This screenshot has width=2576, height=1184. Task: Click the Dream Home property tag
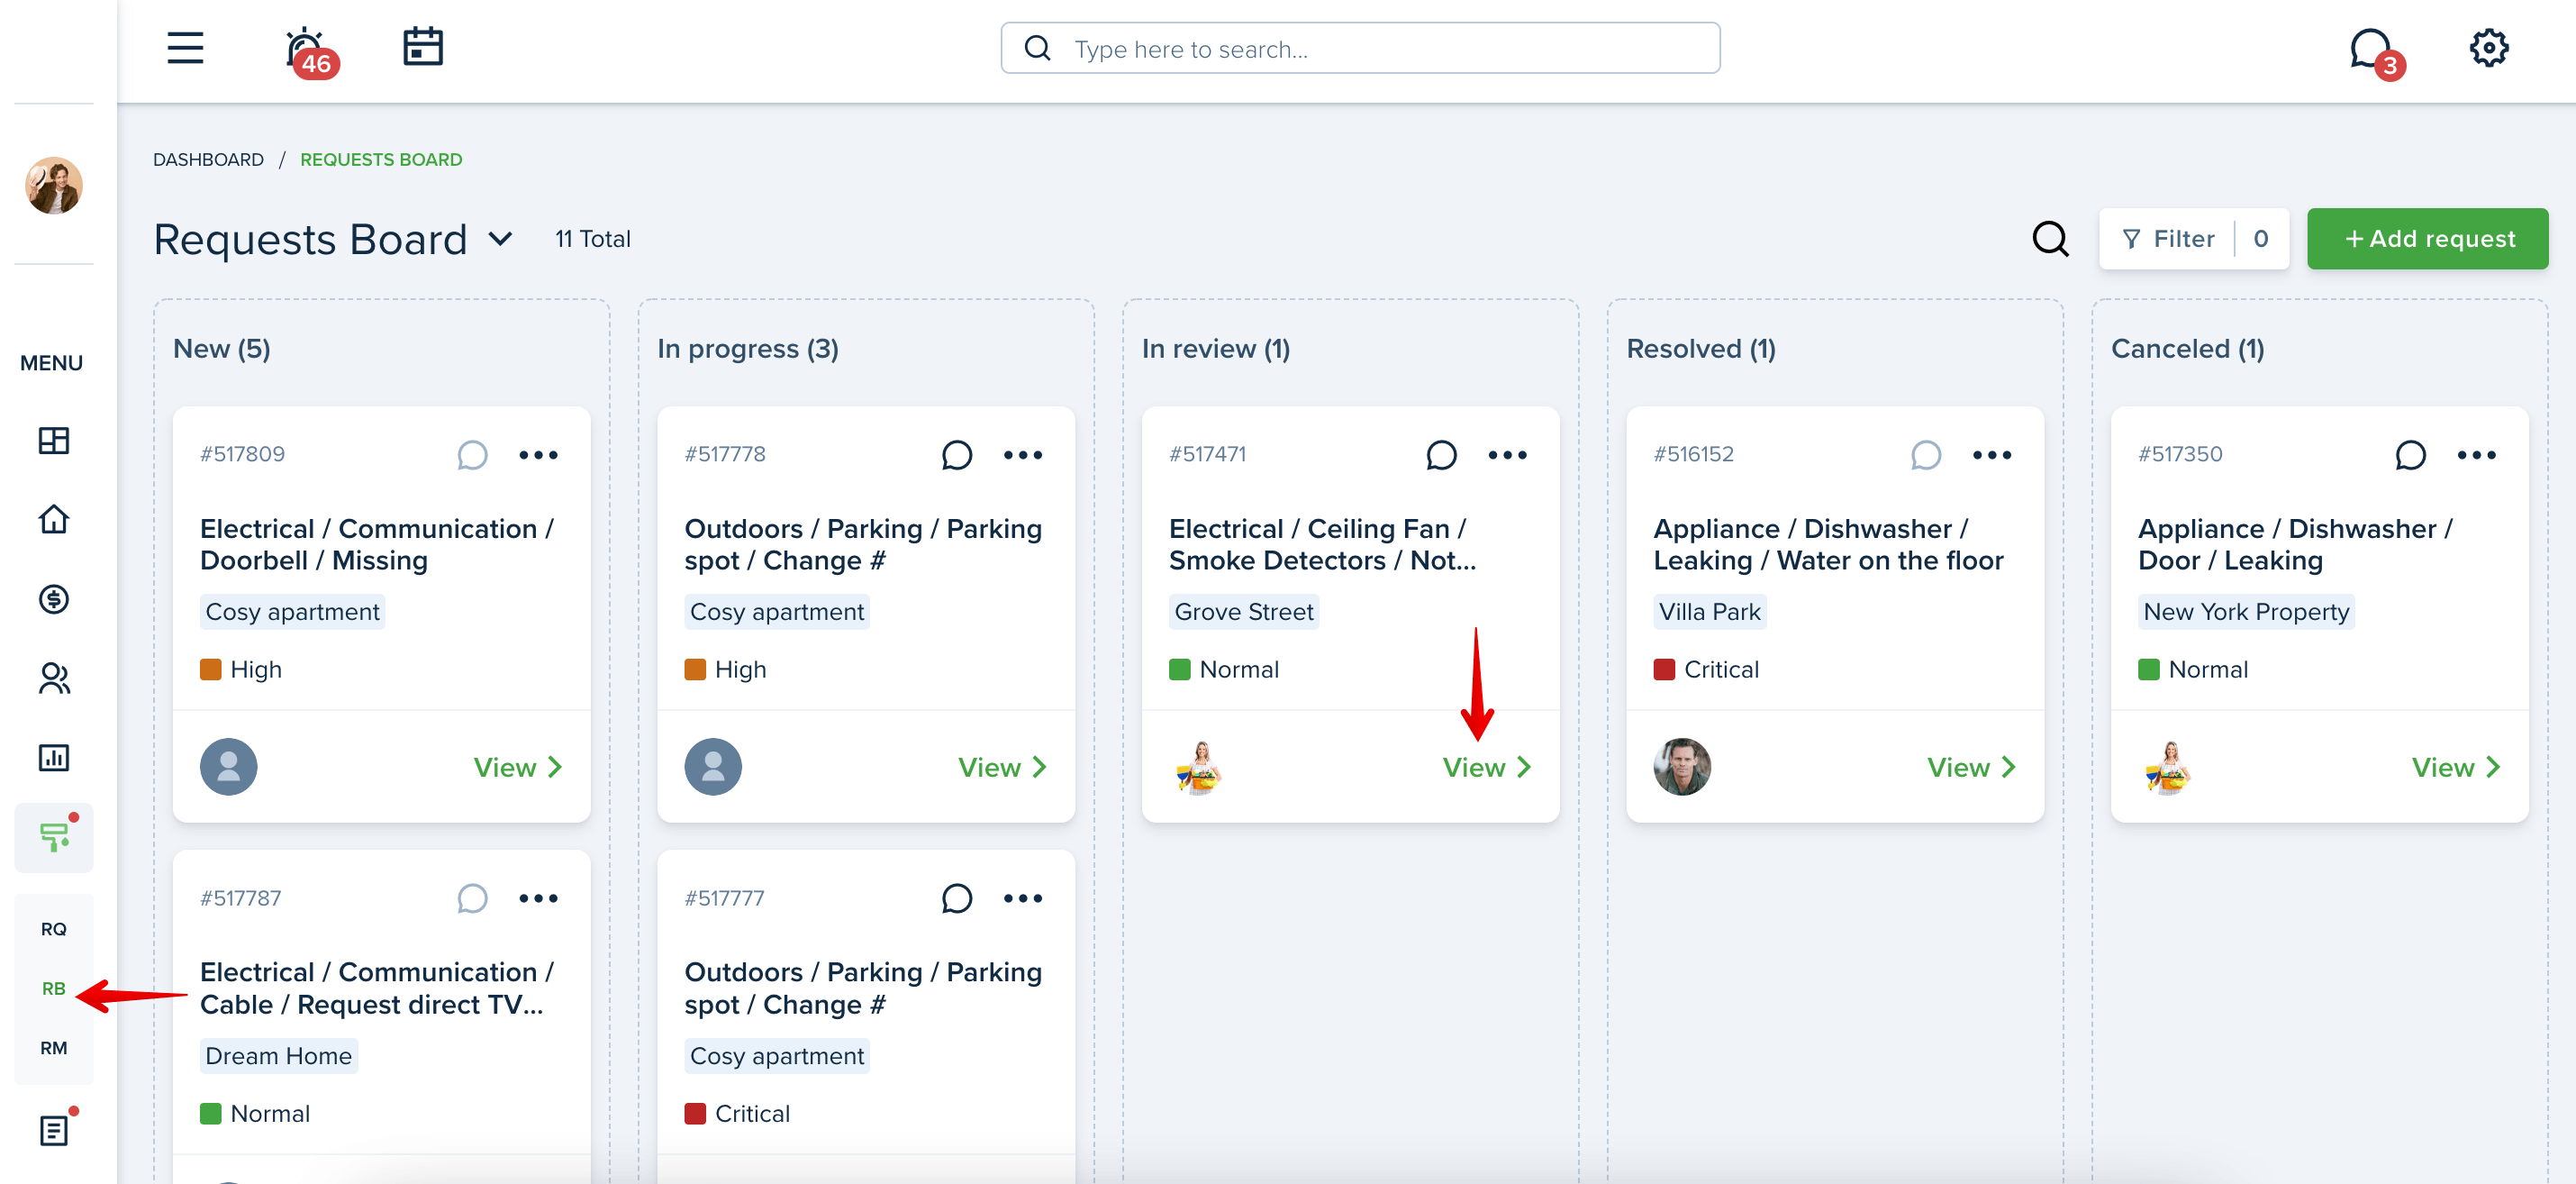(279, 1056)
